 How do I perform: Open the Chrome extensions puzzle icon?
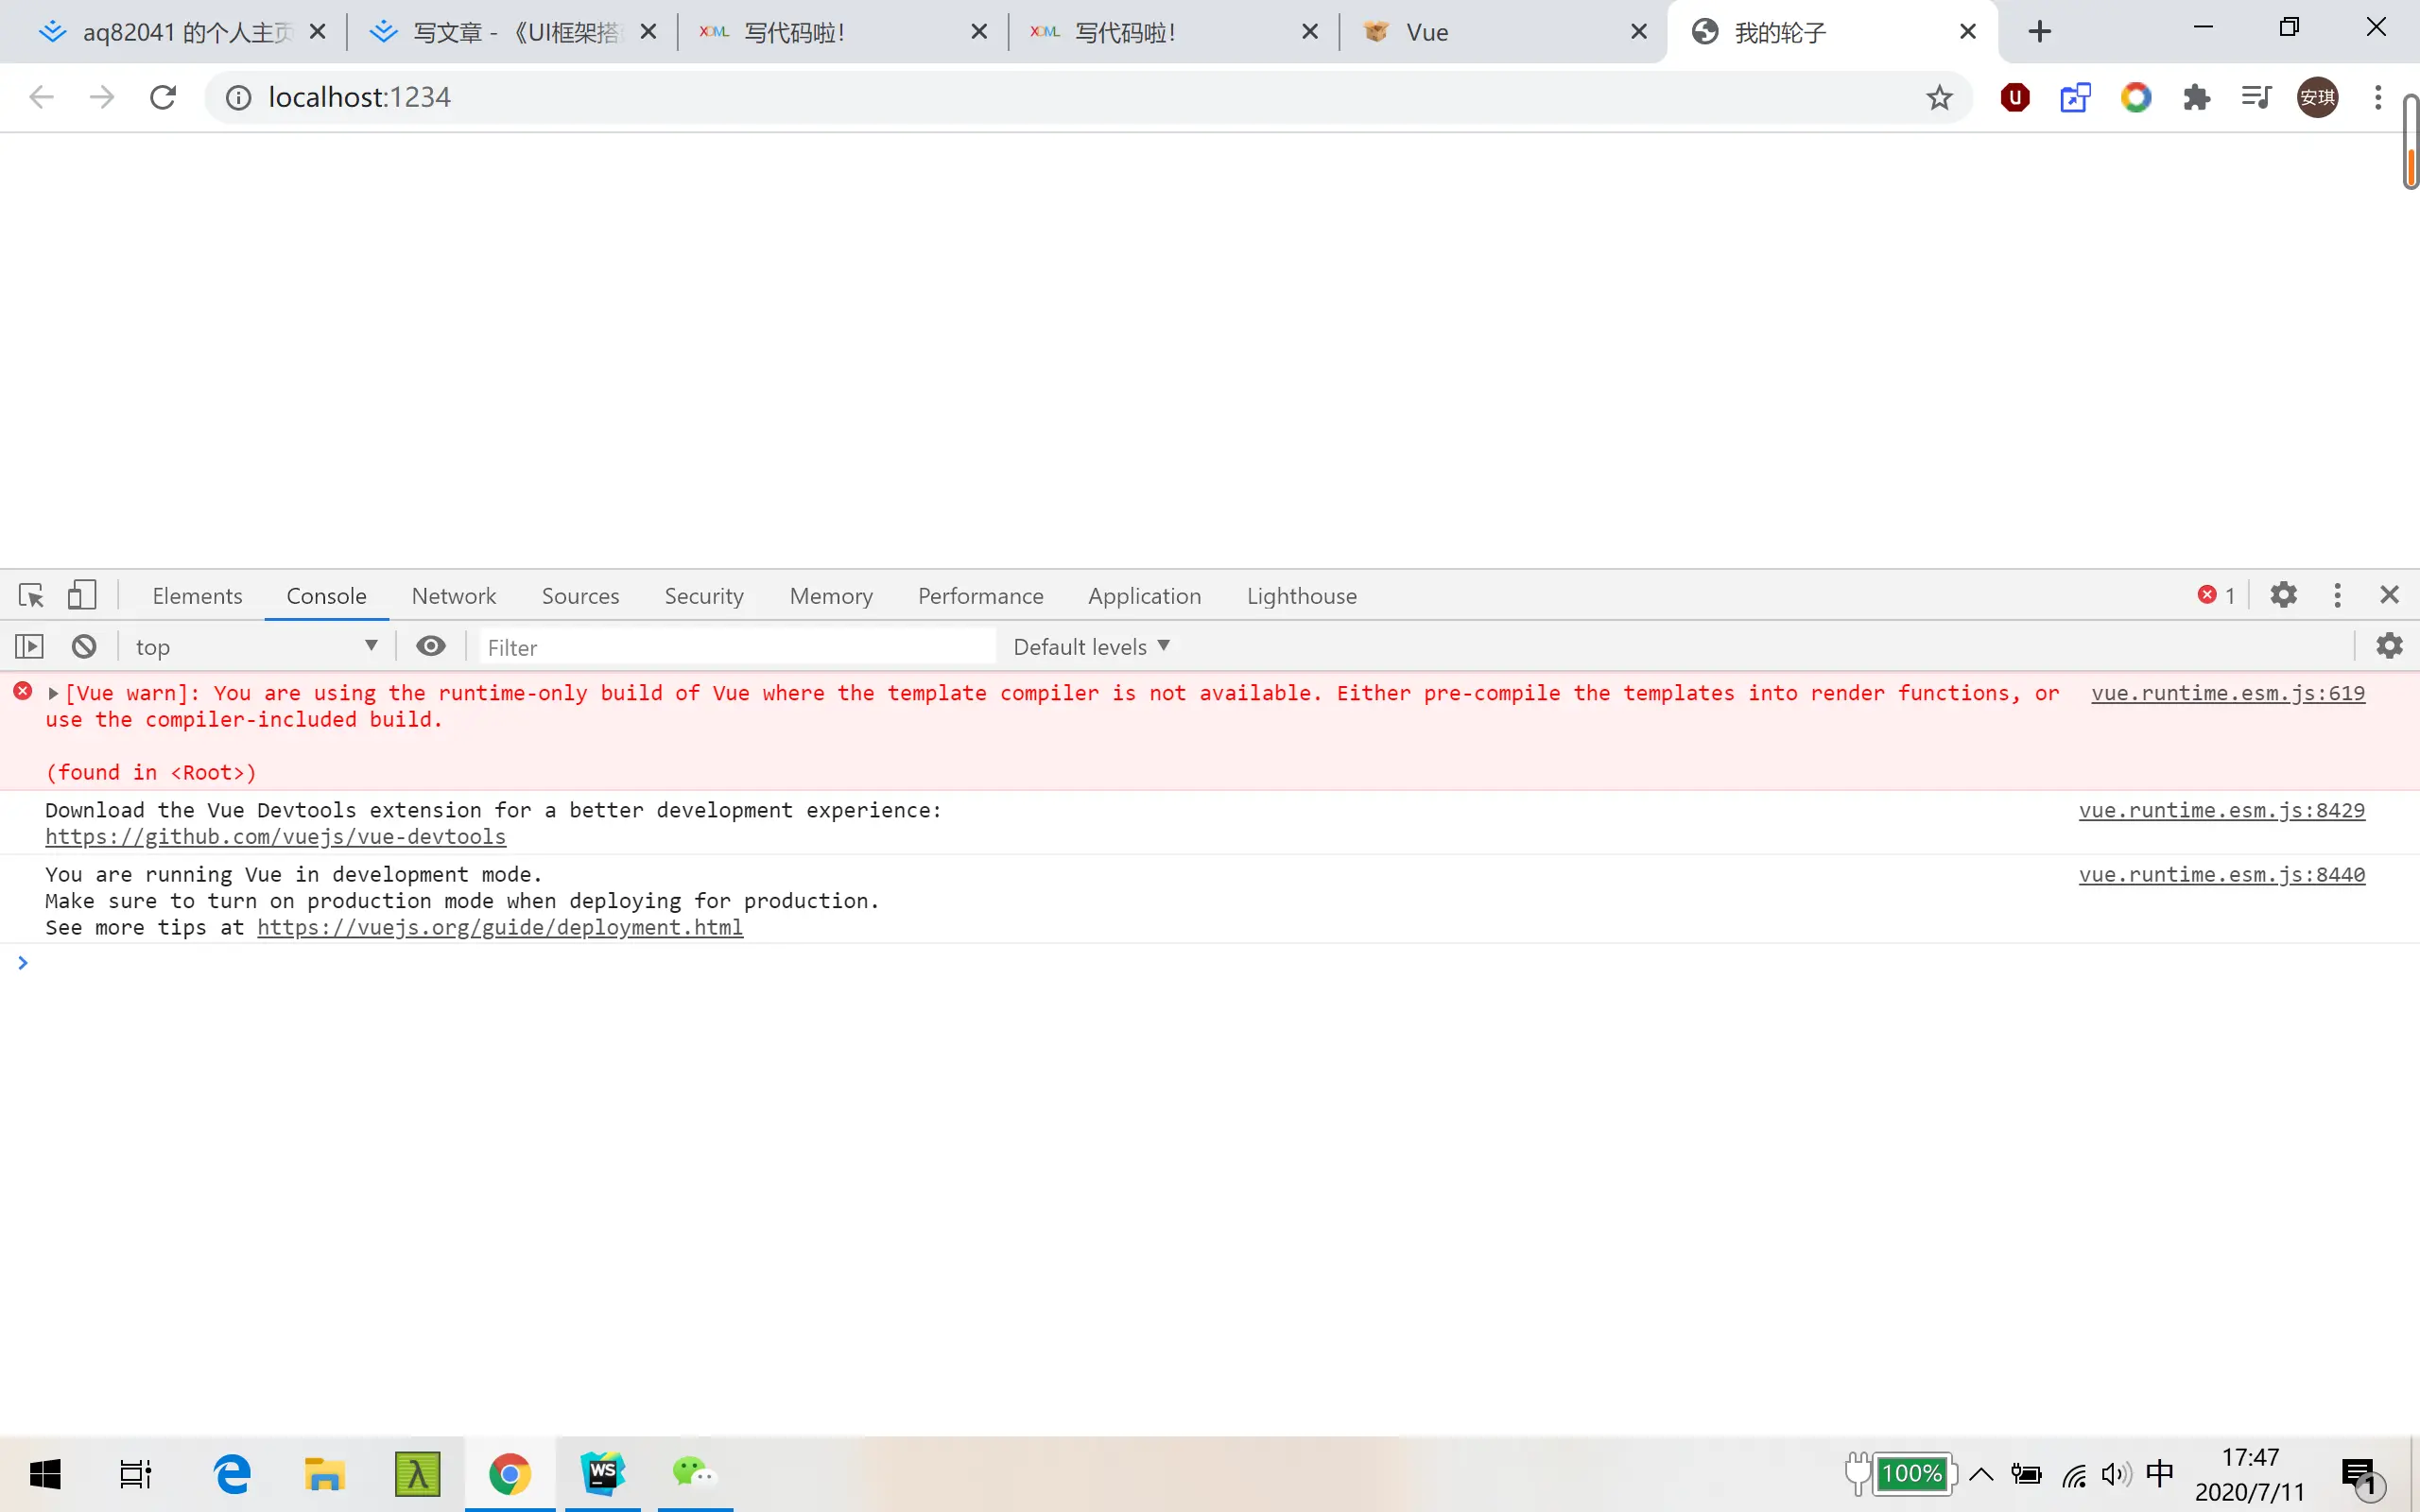tap(2196, 97)
